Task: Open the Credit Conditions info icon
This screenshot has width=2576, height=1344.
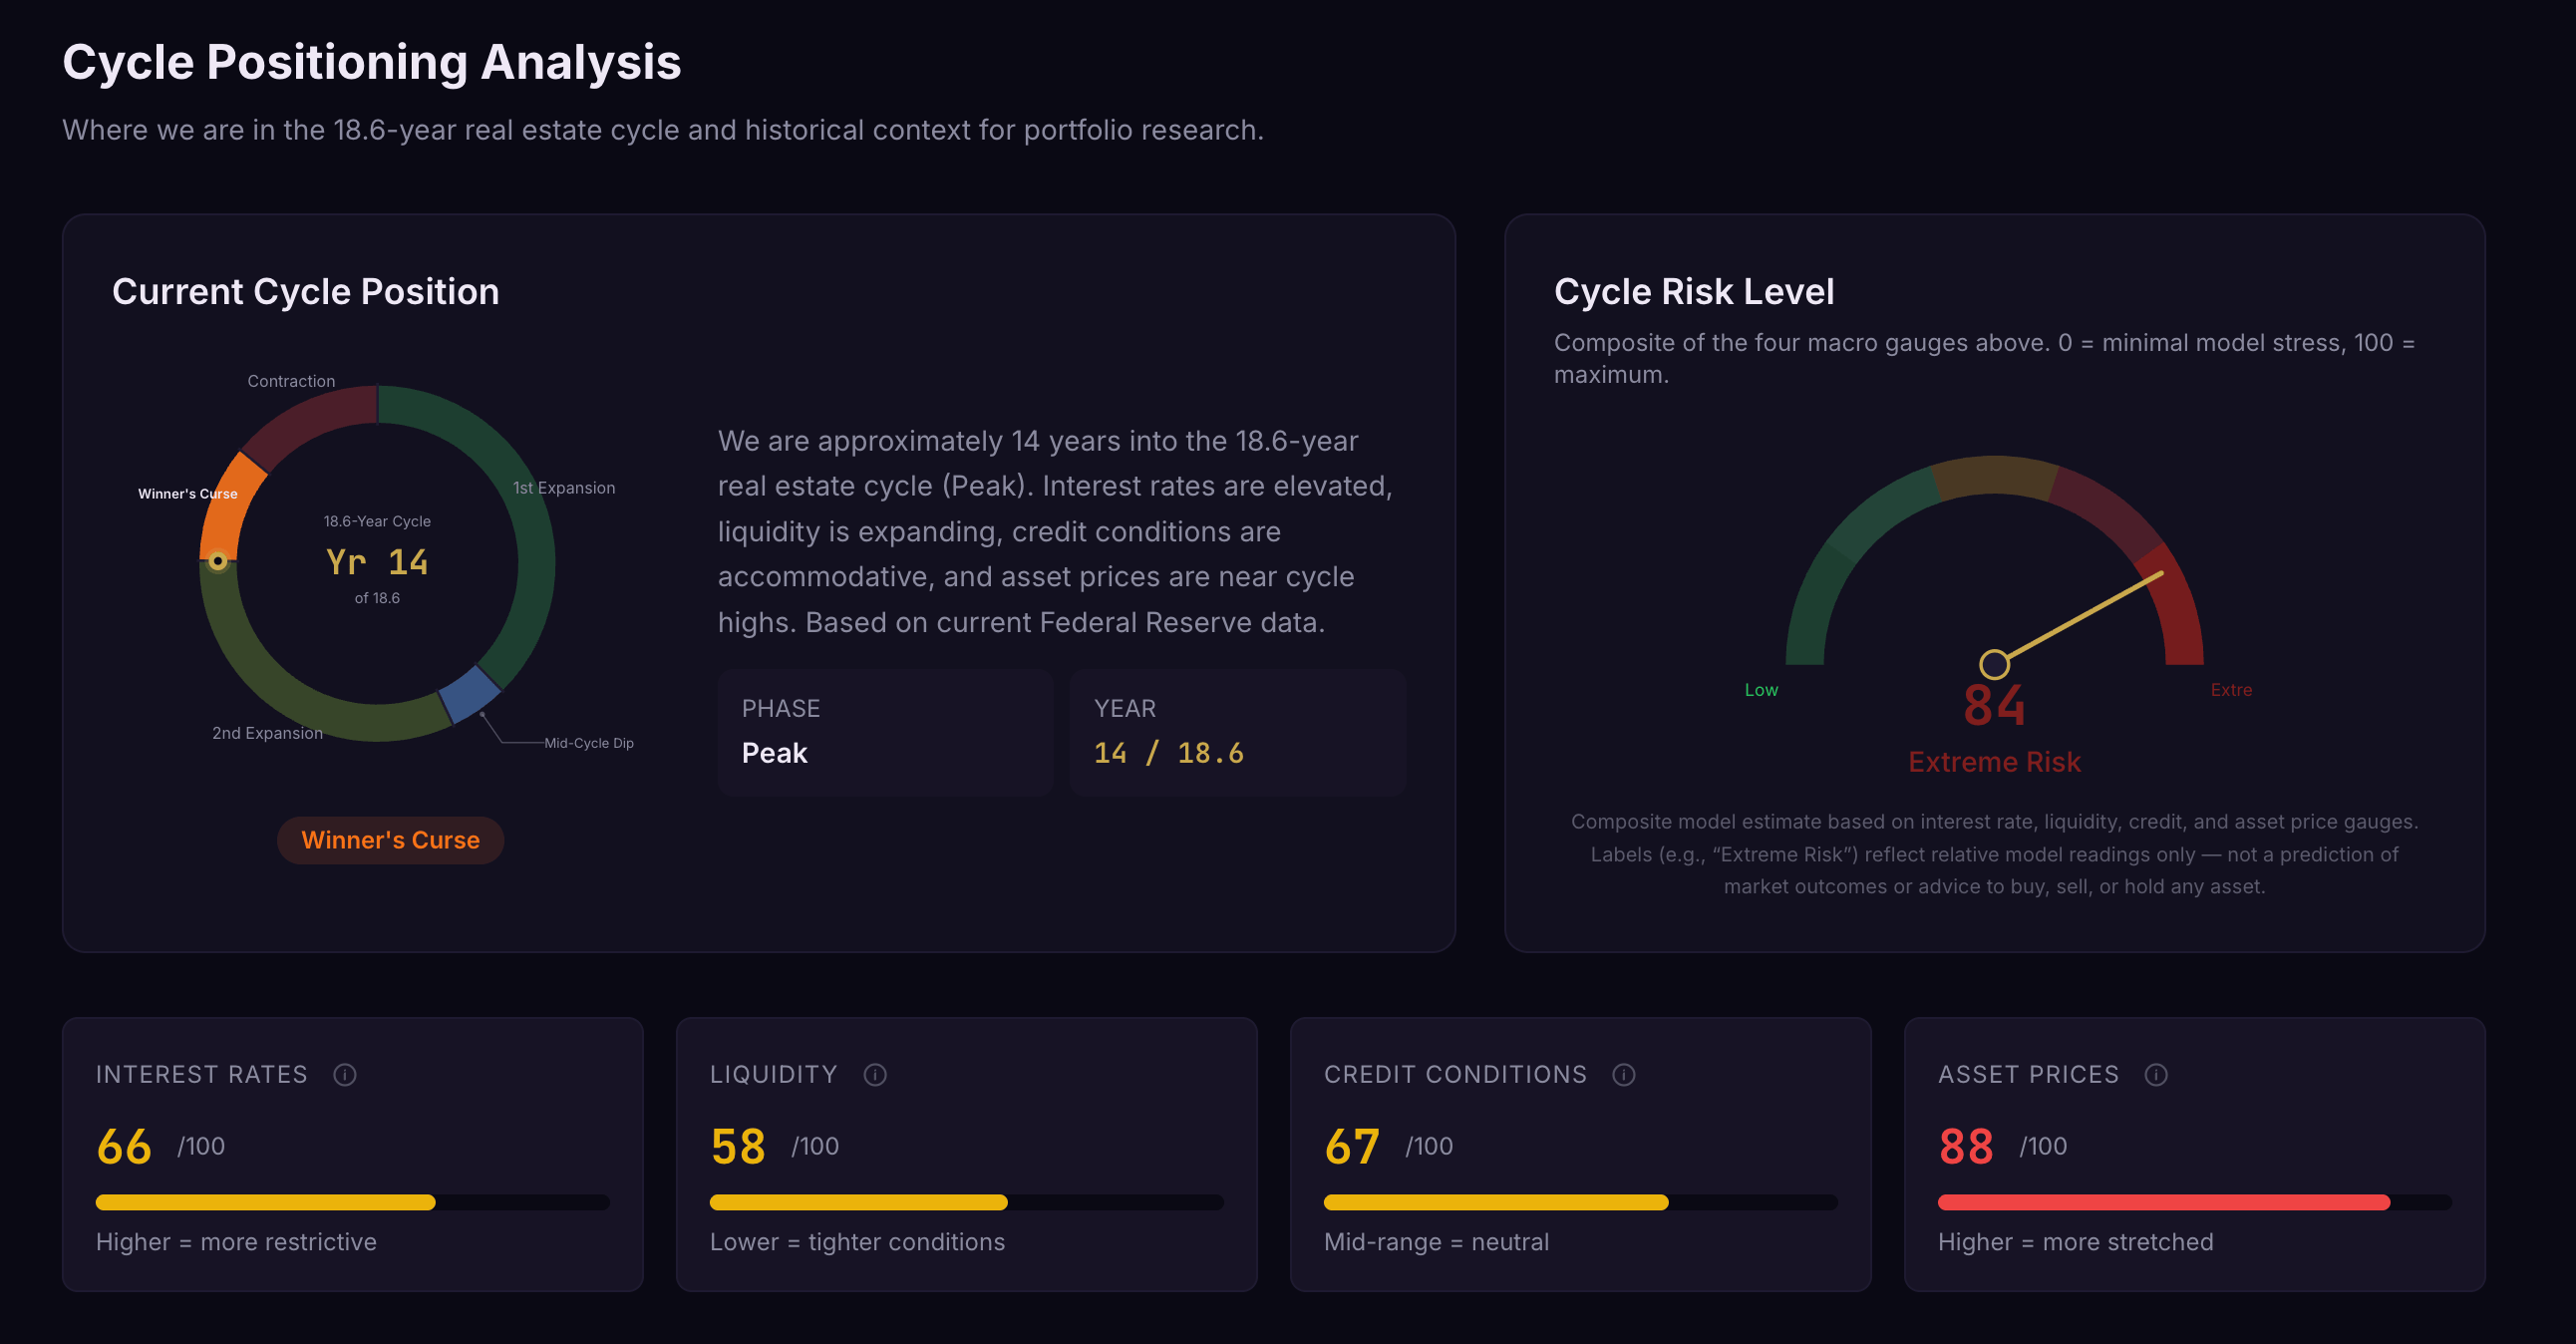Action: click(1624, 1075)
